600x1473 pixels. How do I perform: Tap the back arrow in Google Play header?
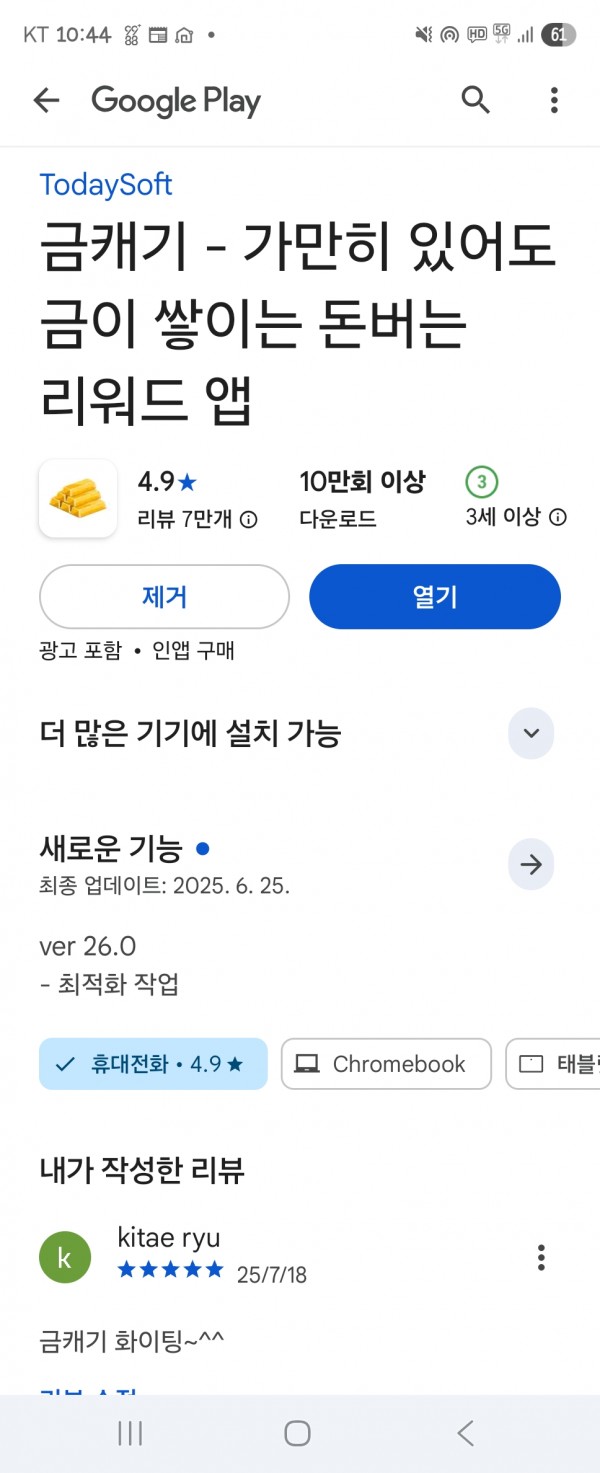point(46,100)
